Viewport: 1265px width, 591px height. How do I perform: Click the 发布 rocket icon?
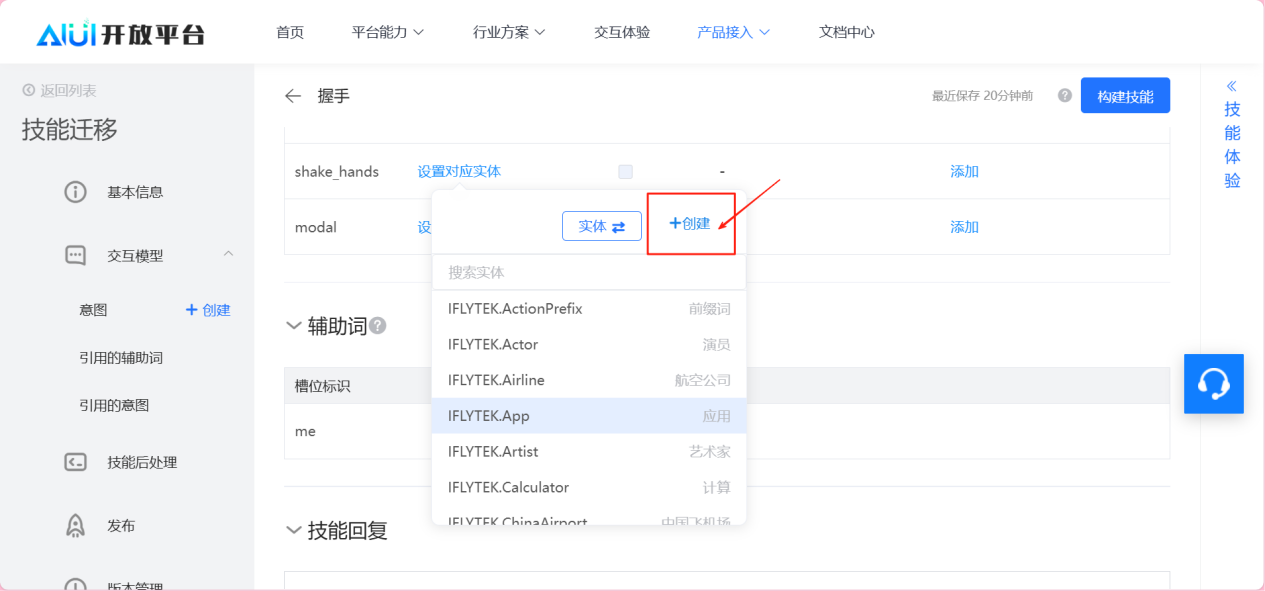pyautogui.click(x=75, y=526)
